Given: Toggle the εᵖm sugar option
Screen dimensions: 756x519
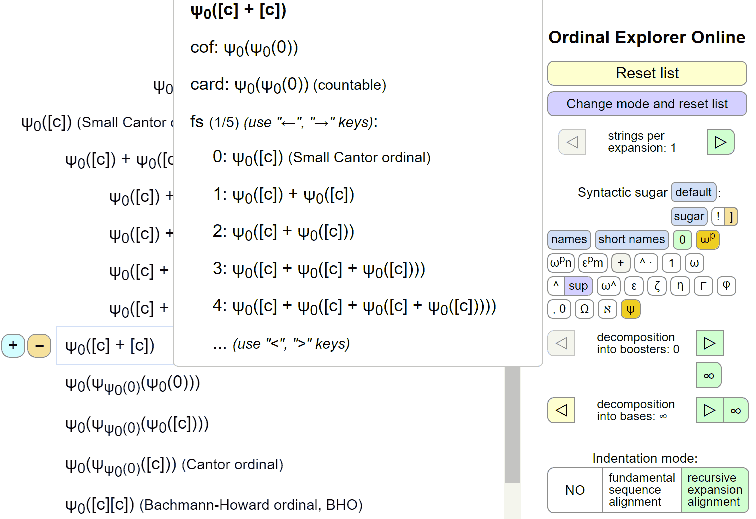Looking at the screenshot, I should click(x=593, y=263).
